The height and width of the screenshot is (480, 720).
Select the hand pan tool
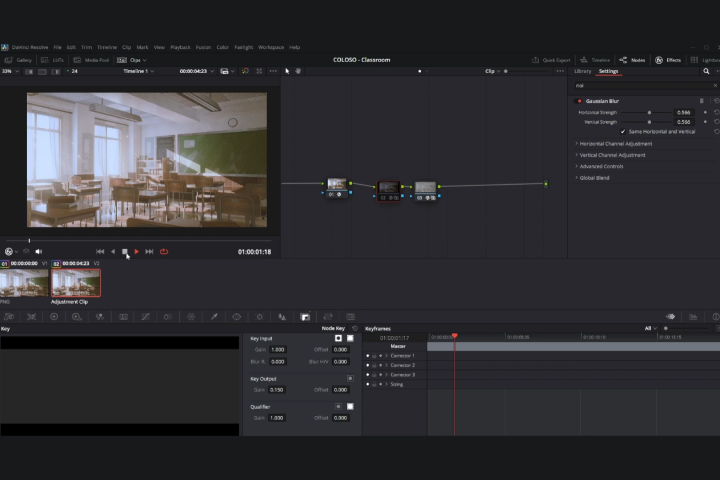click(298, 71)
